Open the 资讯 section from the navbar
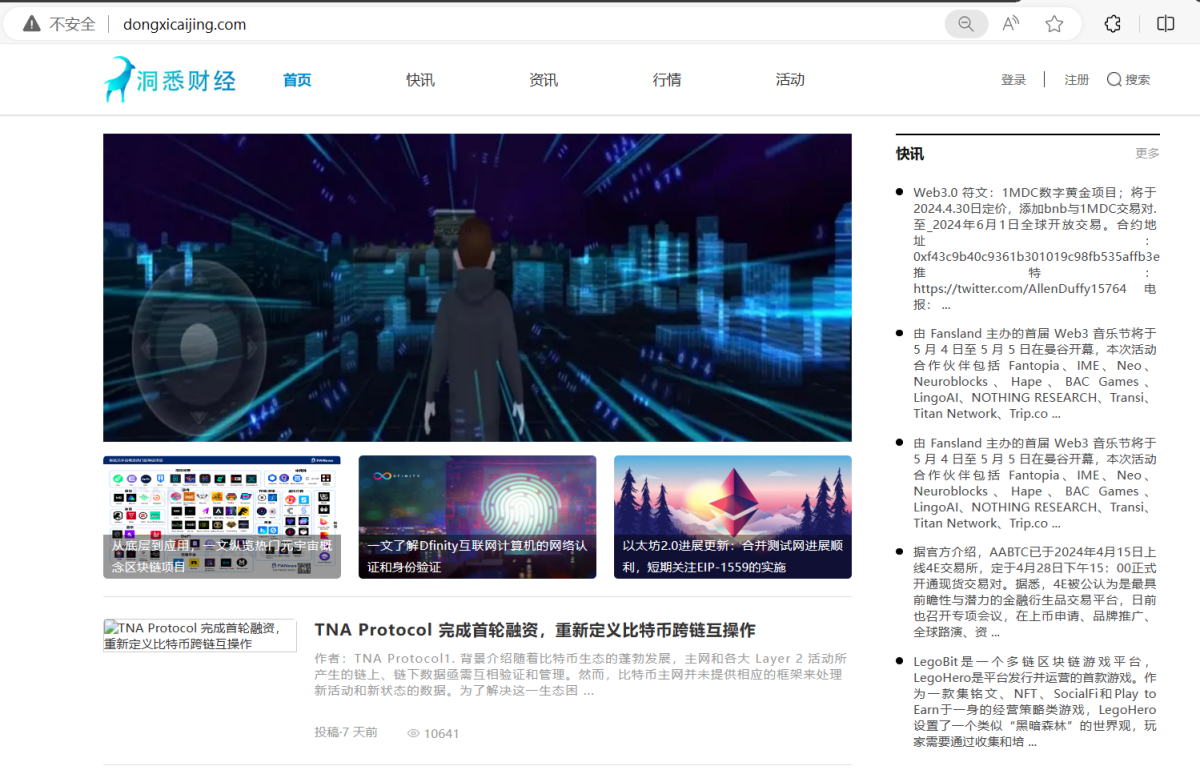This screenshot has height=770, width=1200. coord(543,79)
